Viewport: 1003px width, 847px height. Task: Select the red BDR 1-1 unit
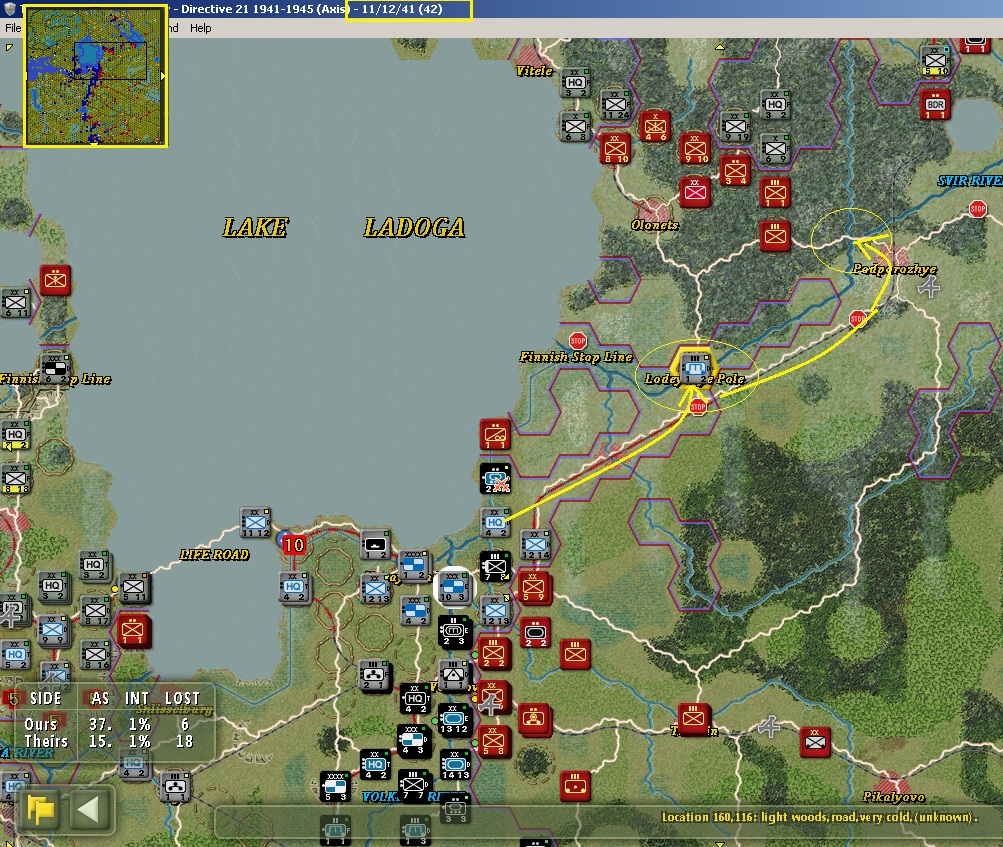coord(935,106)
